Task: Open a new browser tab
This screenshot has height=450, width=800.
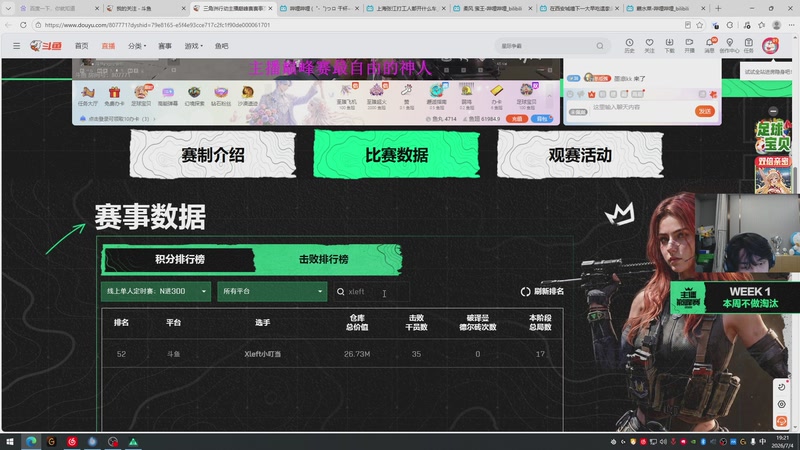Action: pos(718,8)
